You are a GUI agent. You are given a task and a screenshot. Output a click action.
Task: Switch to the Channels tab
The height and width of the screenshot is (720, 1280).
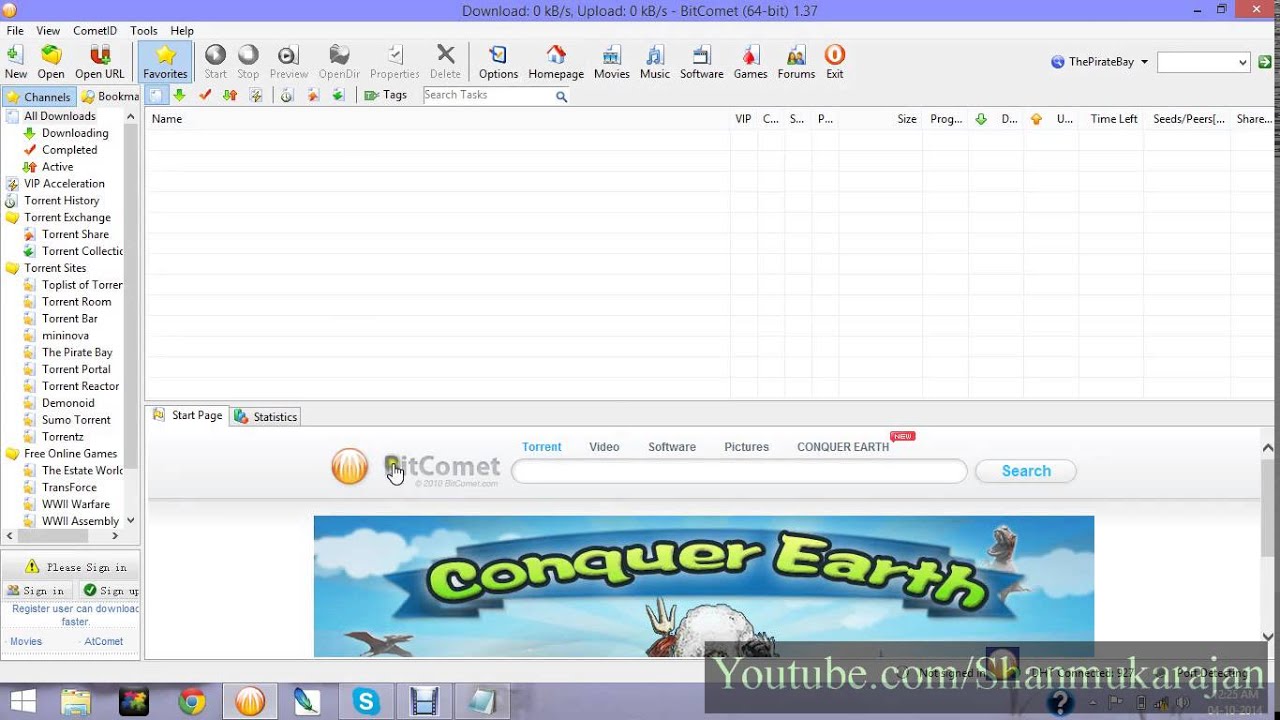pyautogui.click(x=38, y=97)
